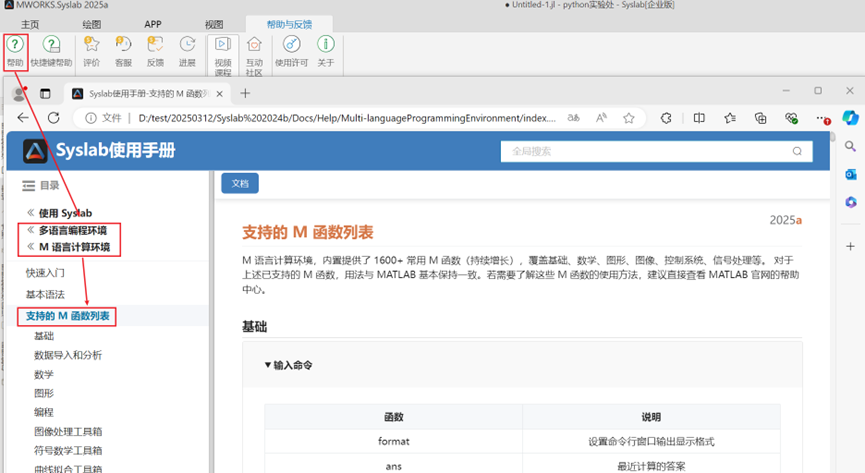Open browser essentials heart icon
This screenshot has width=865, height=473.
pyautogui.click(x=791, y=118)
